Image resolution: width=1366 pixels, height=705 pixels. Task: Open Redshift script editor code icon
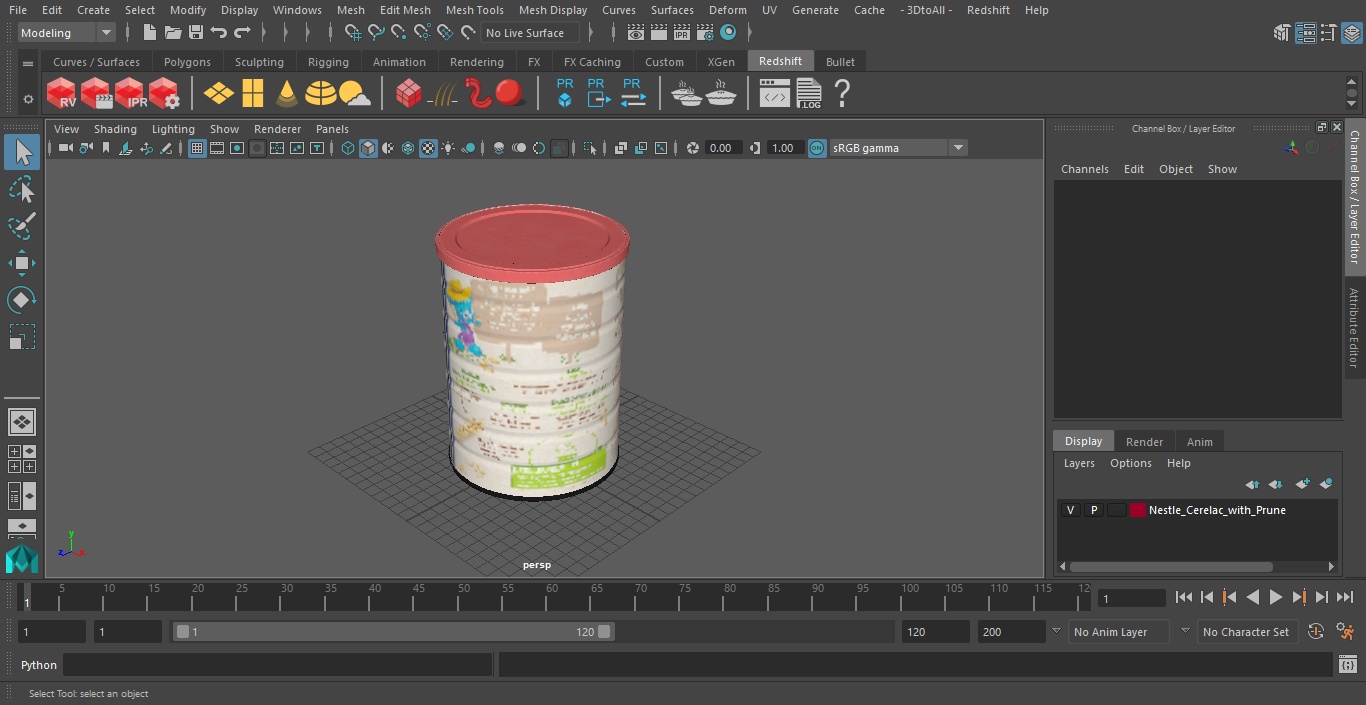point(775,94)
